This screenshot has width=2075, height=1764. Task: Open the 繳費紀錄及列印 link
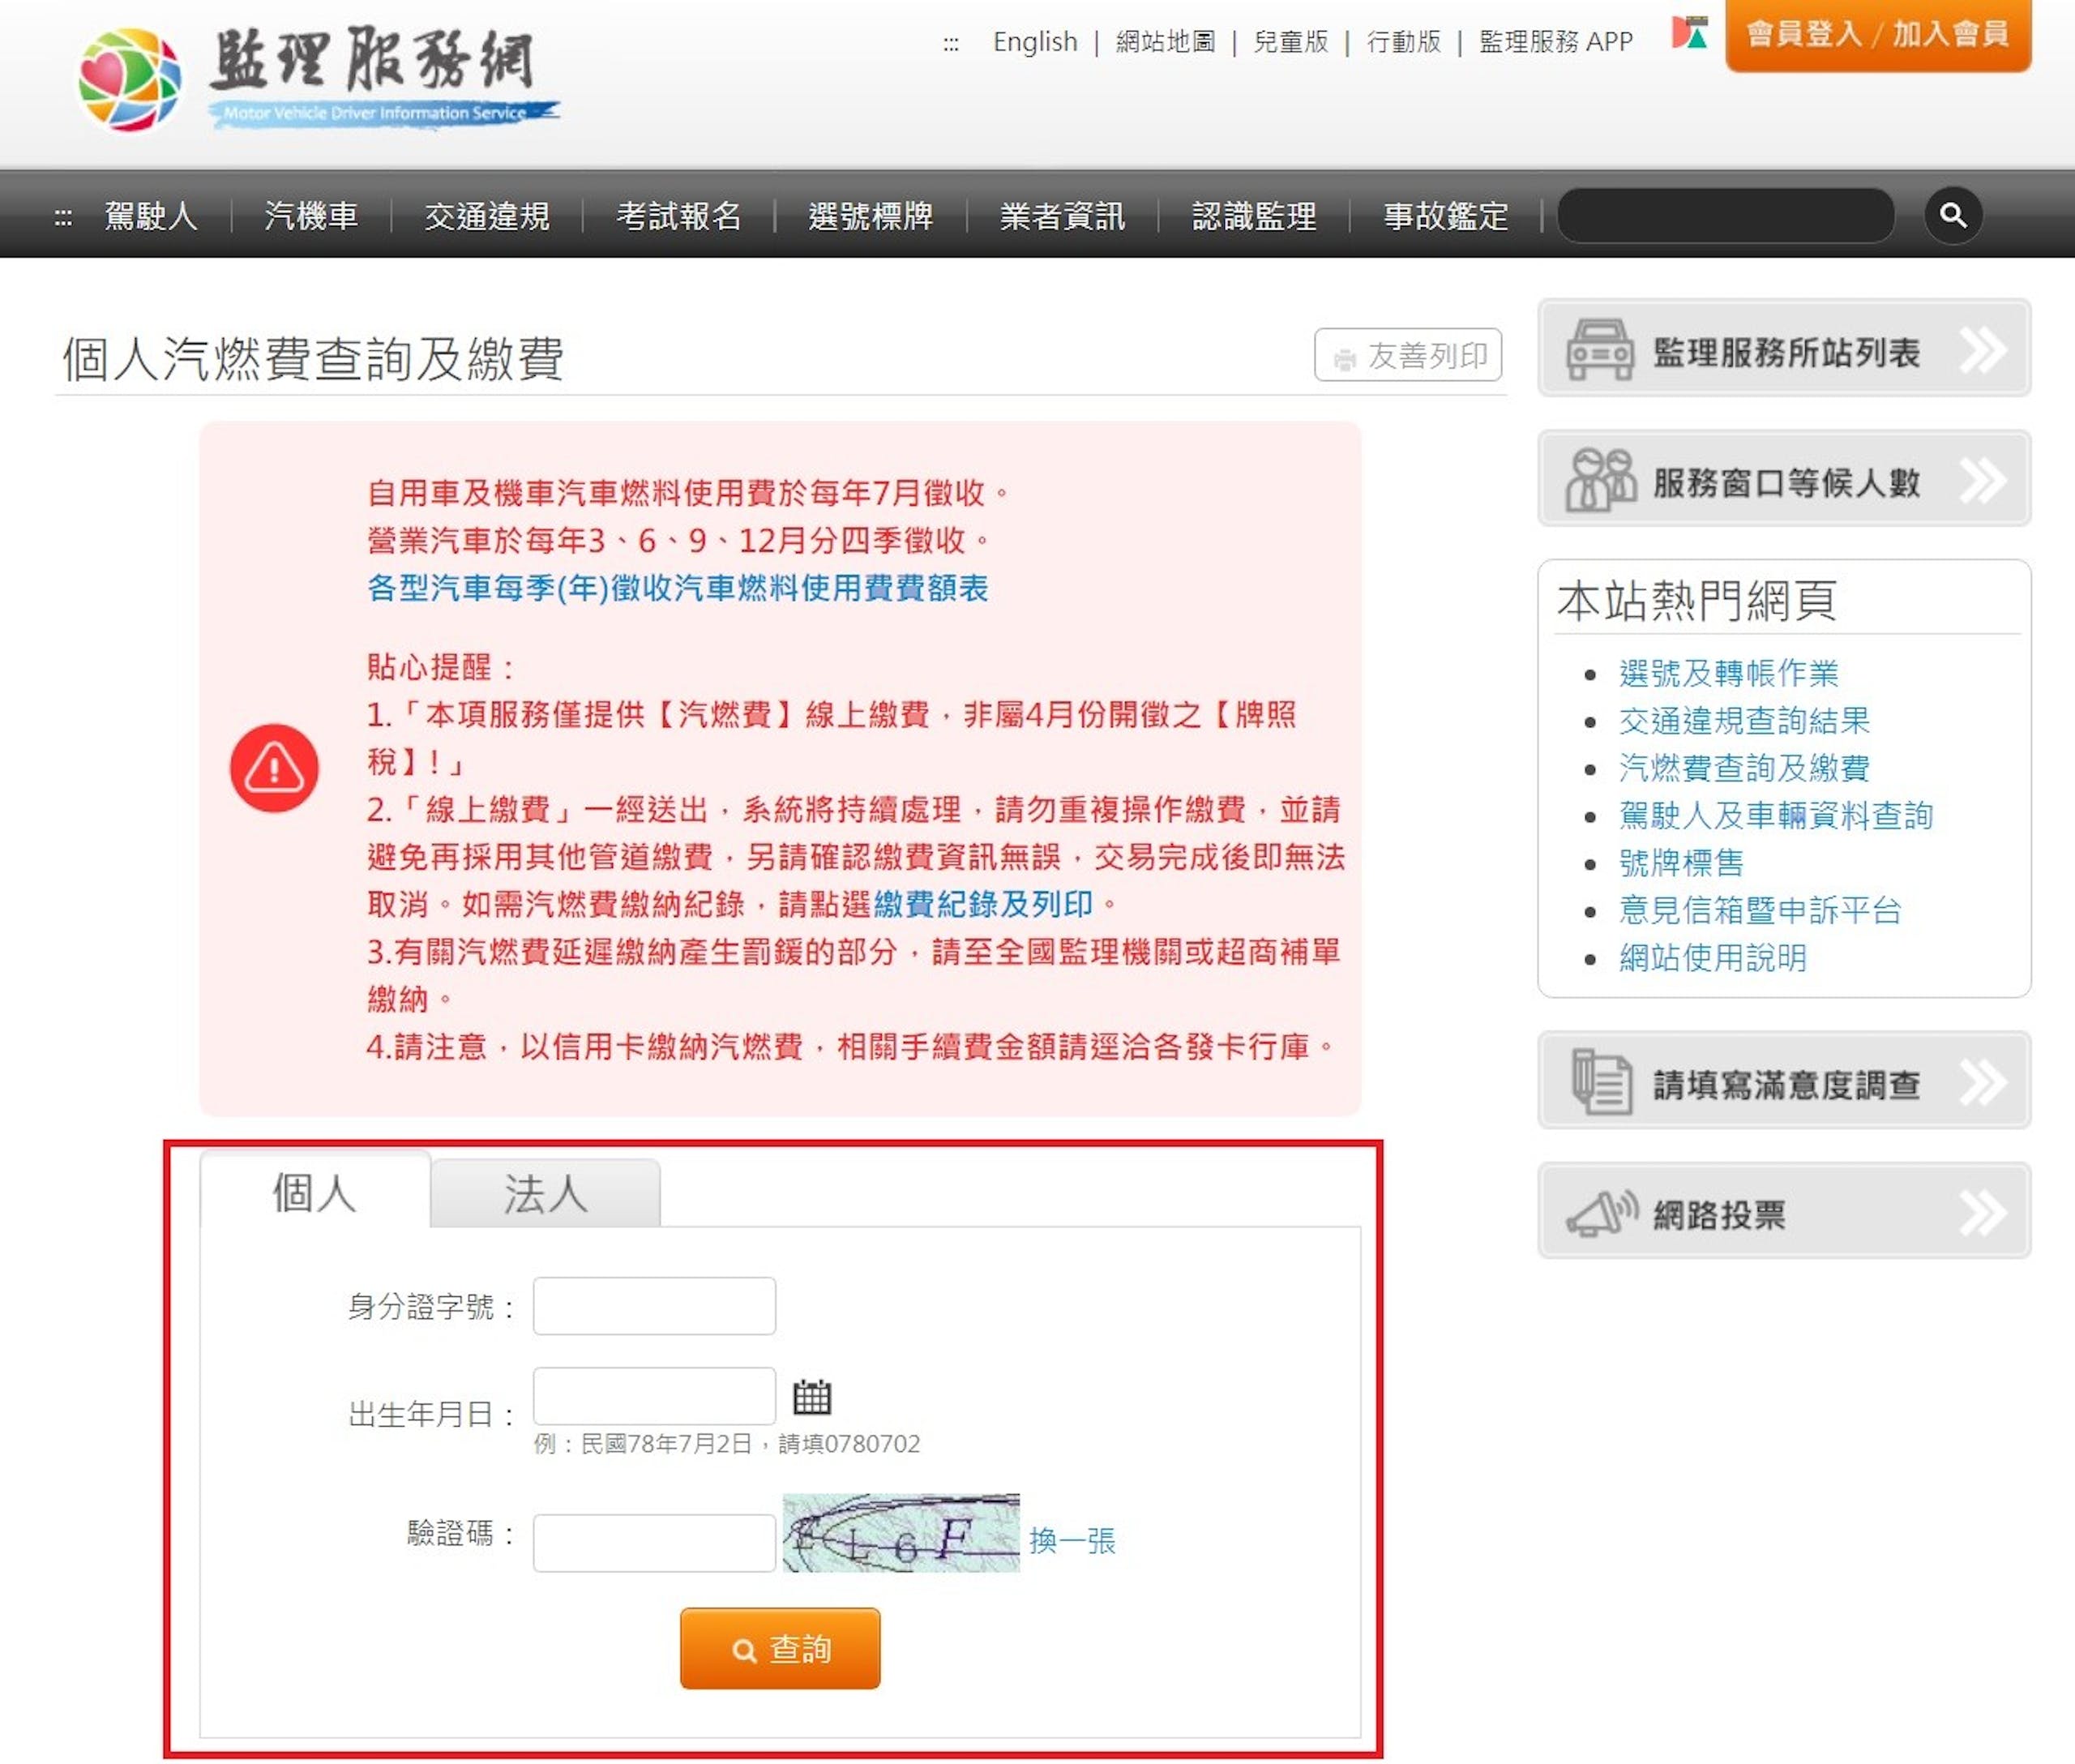(983, 904)
